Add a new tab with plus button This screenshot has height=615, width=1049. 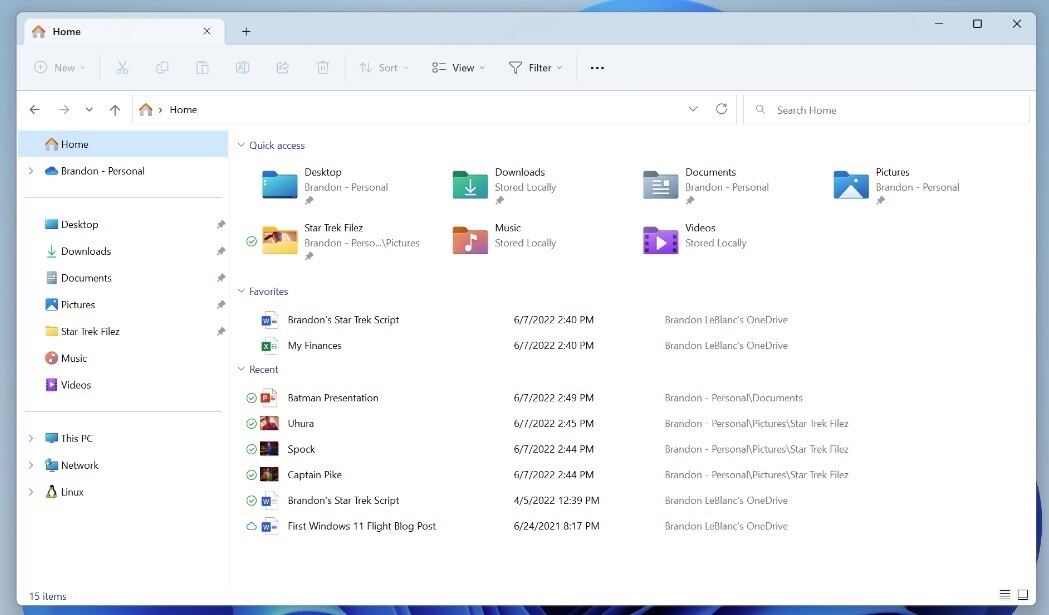[x=246, y=31]
